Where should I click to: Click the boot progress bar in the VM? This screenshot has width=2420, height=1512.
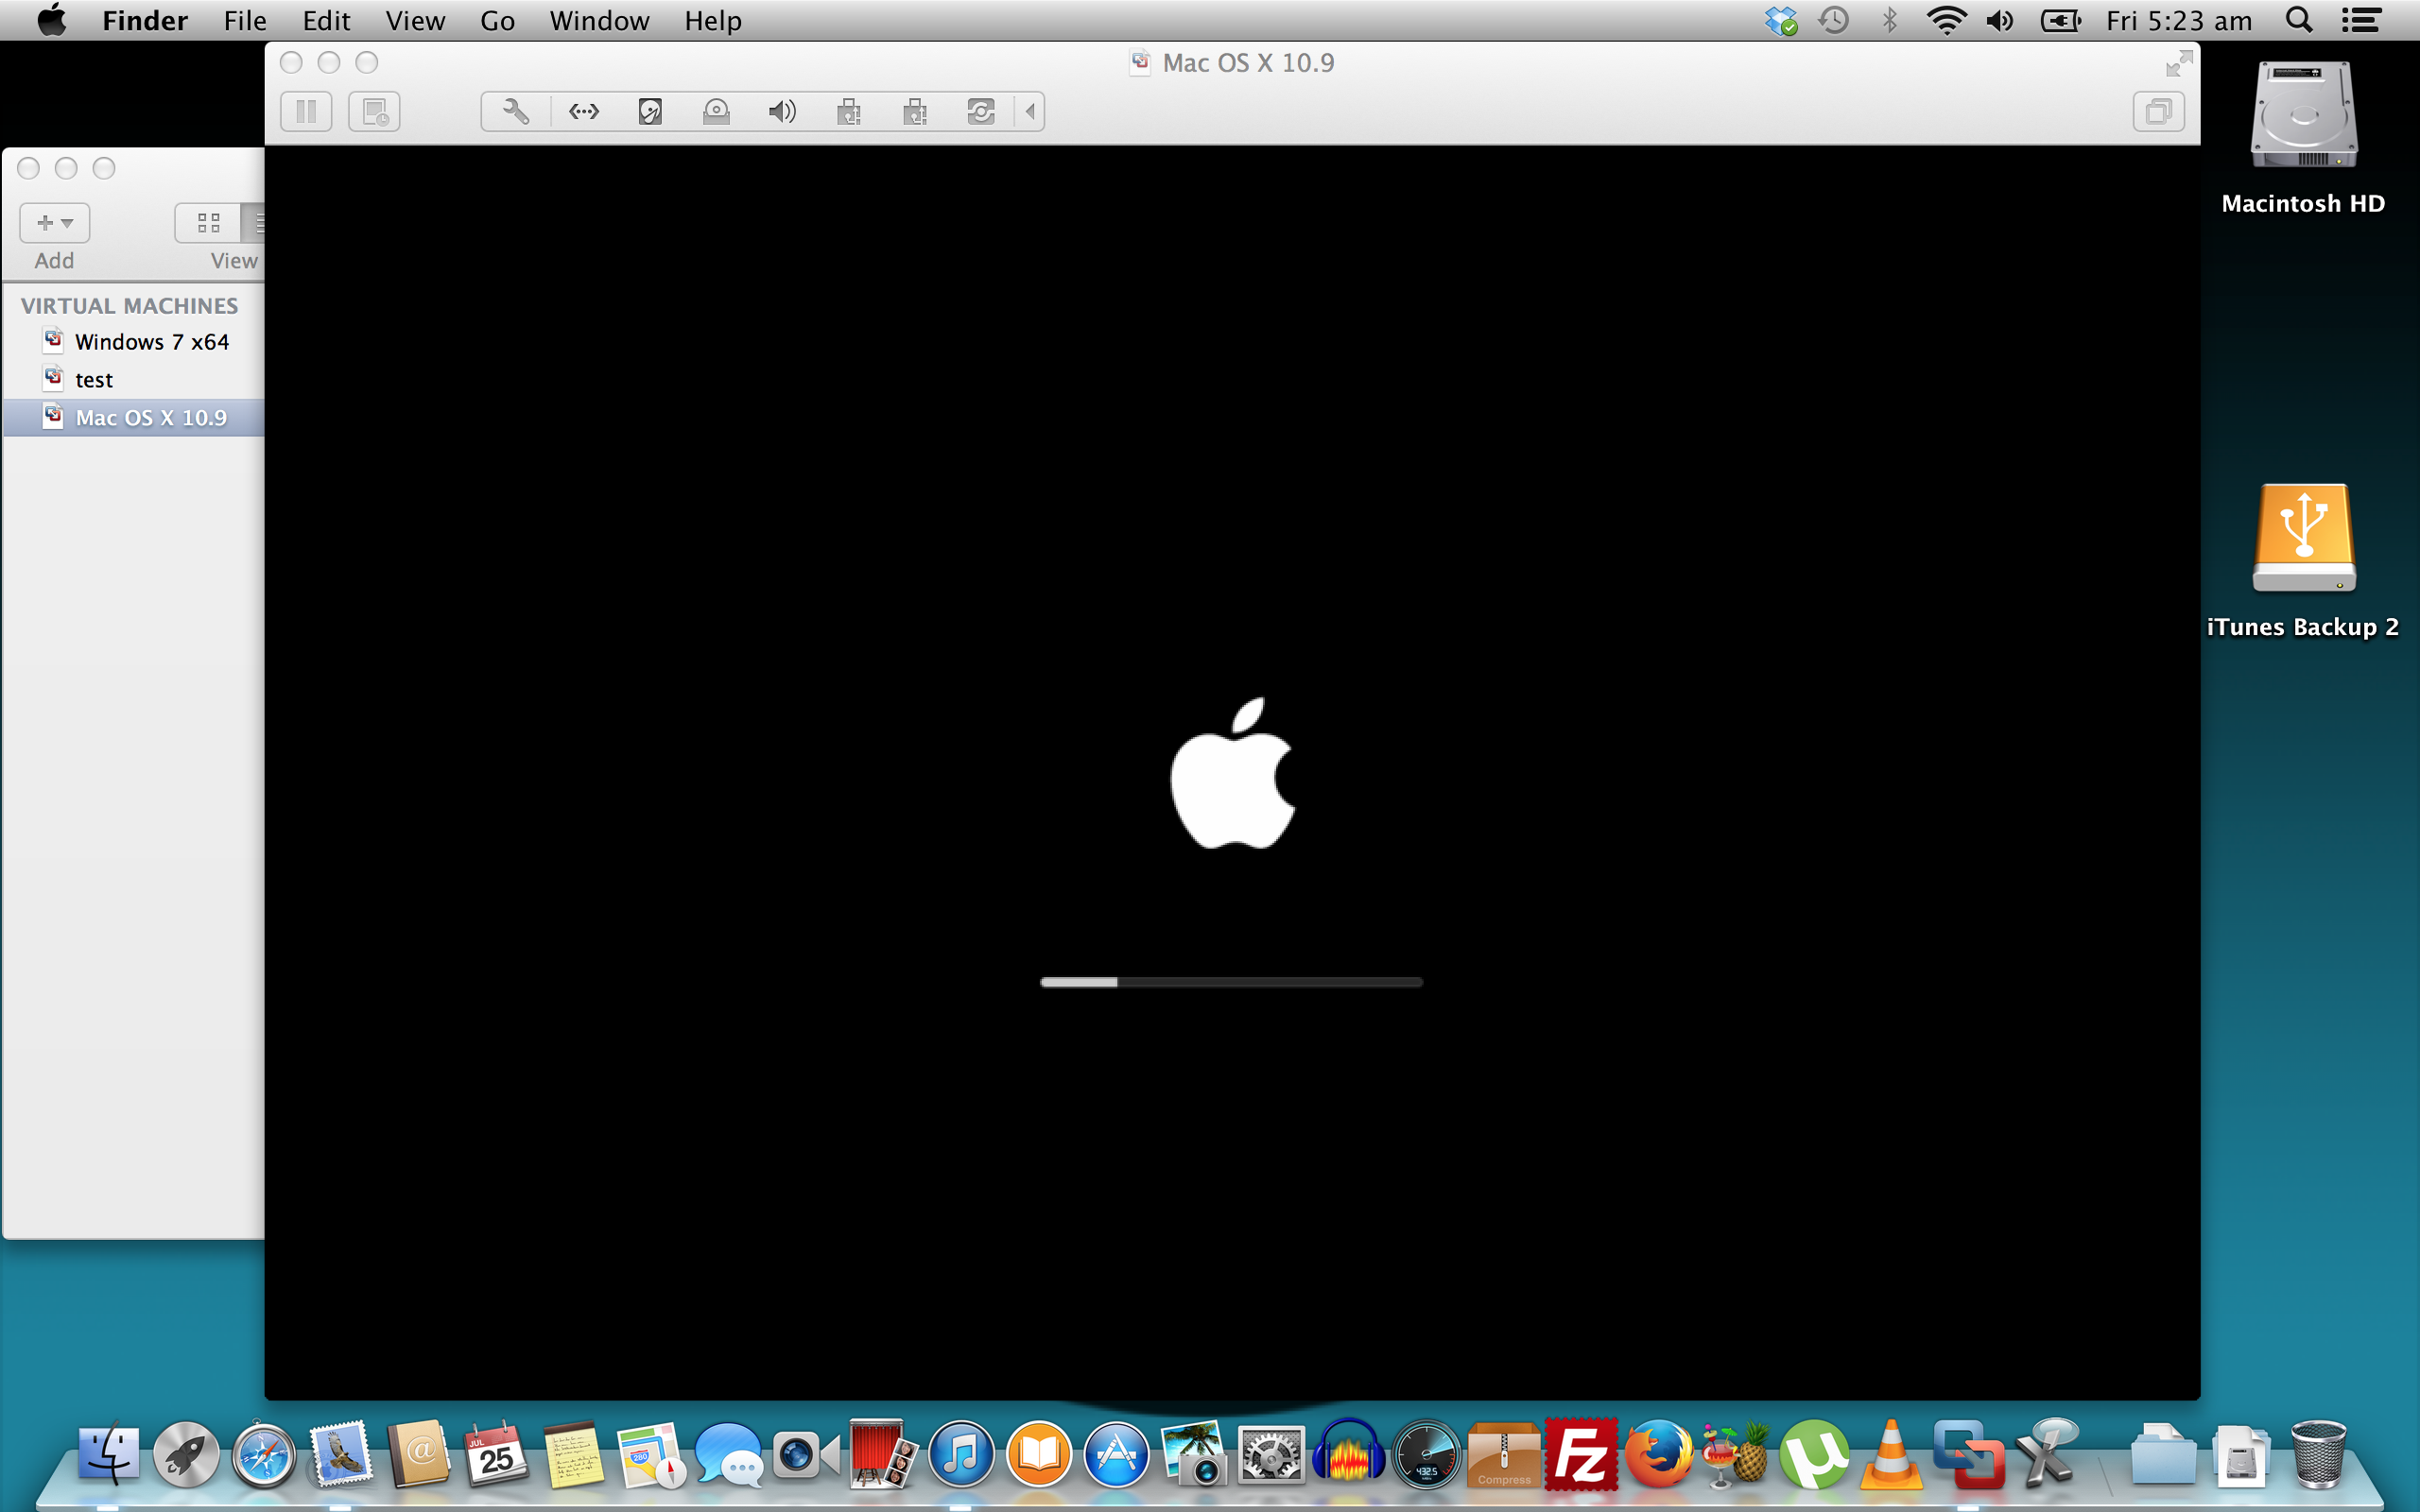(x=1231, y=982)
